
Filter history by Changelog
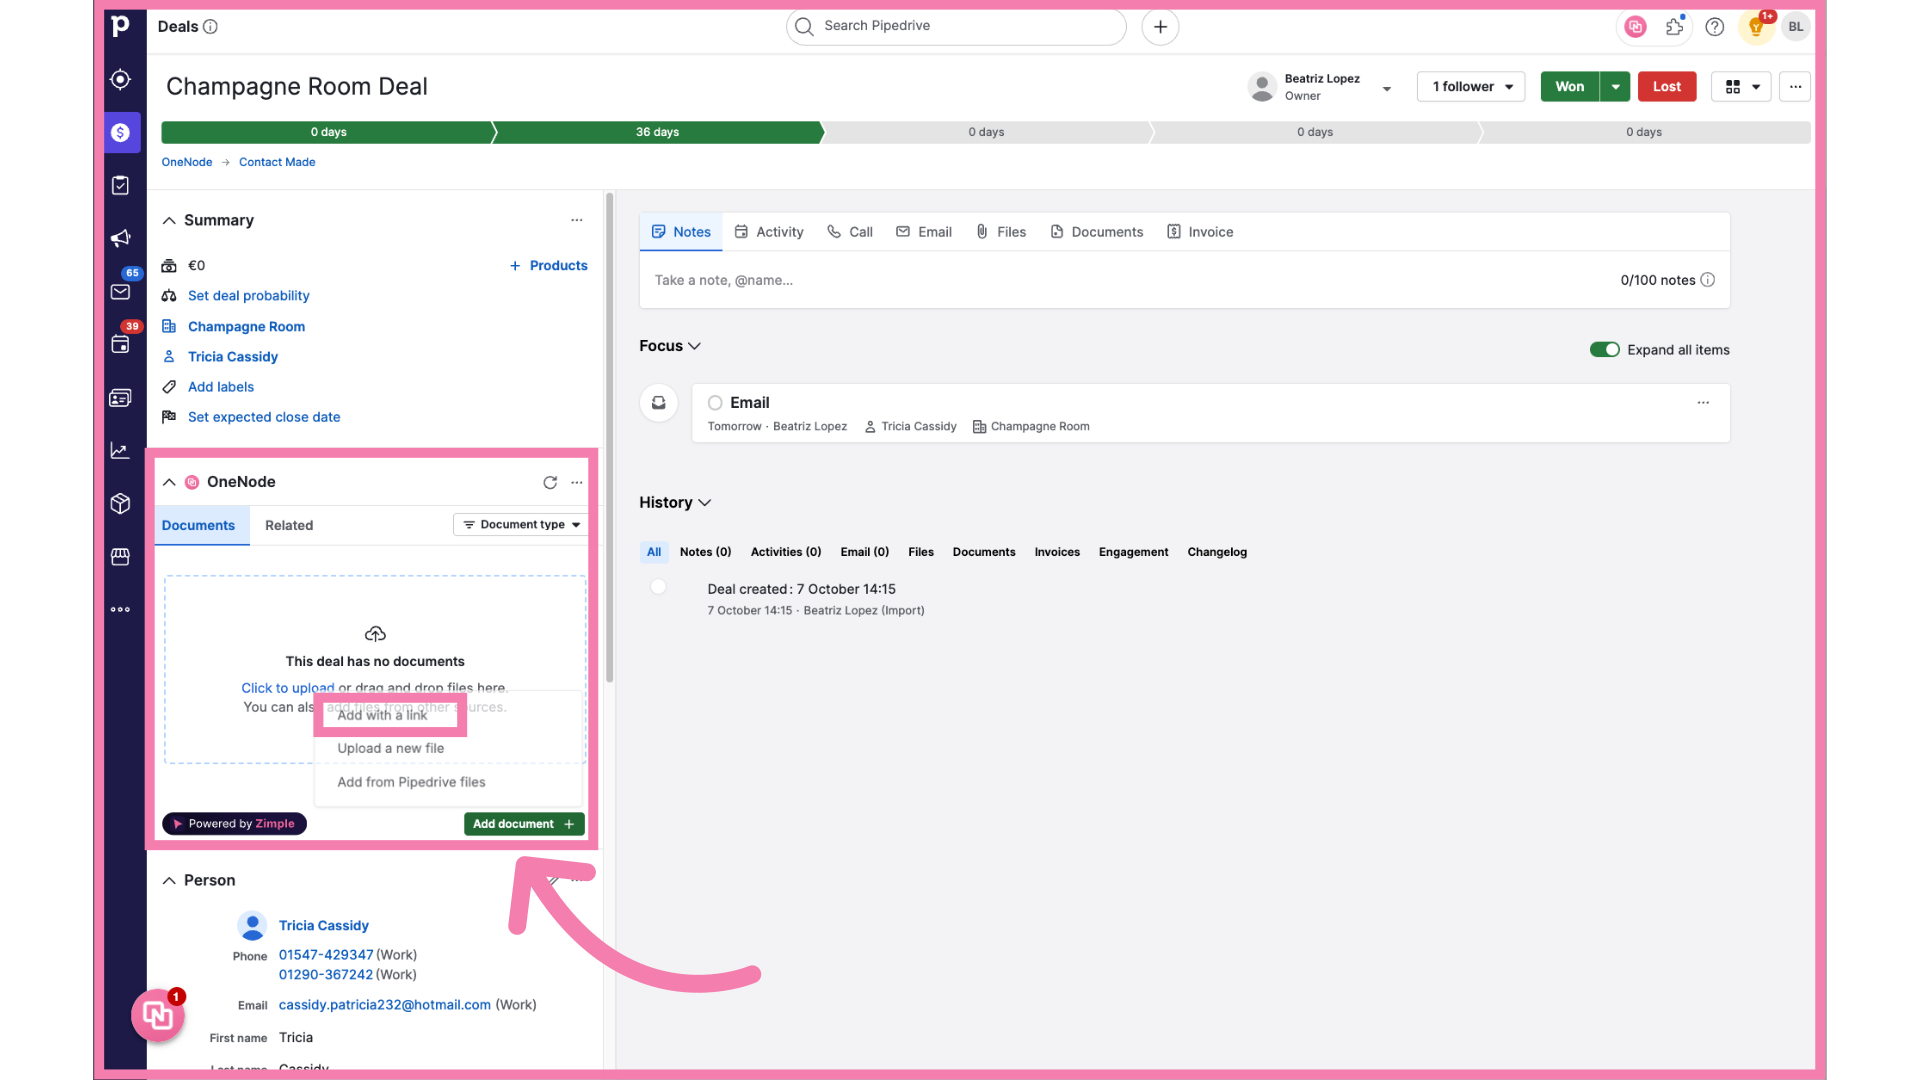[x=1217, y=552]
